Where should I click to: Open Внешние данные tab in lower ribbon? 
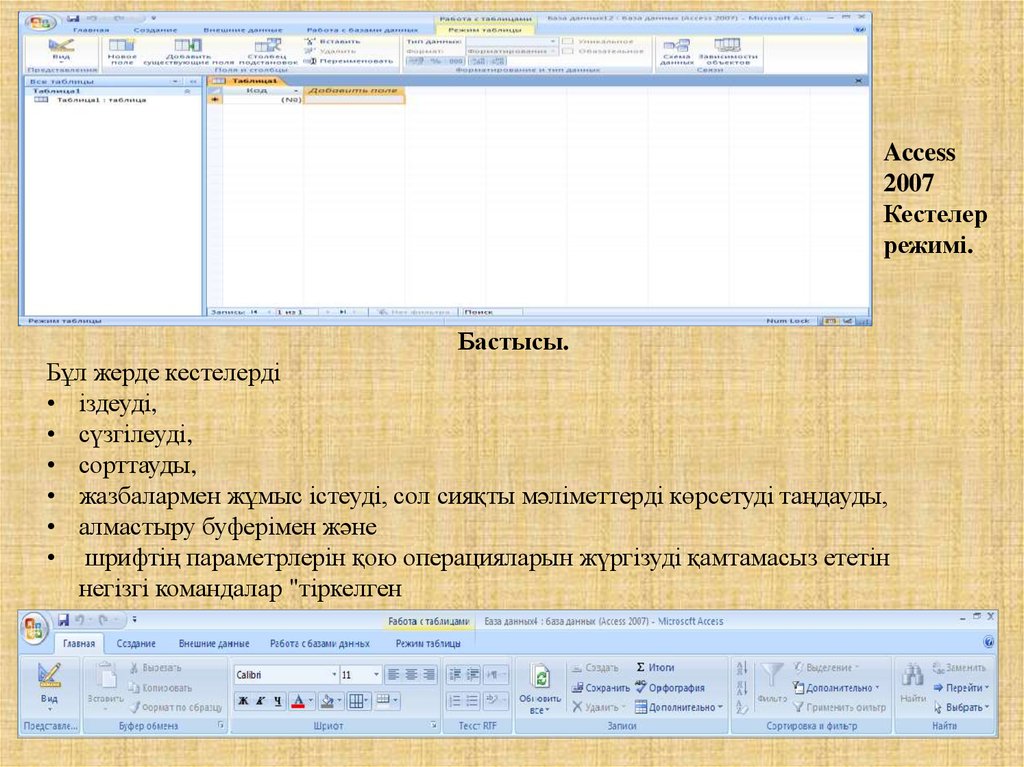(x=213, y=644)
